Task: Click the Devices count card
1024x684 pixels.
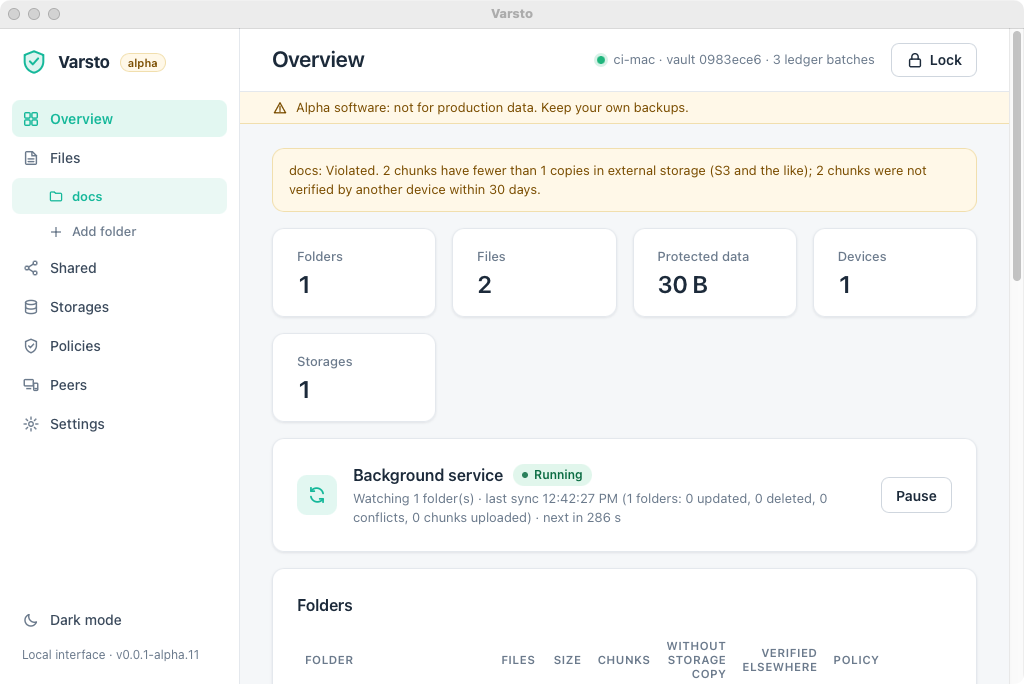Action: (x=895, y=272)
